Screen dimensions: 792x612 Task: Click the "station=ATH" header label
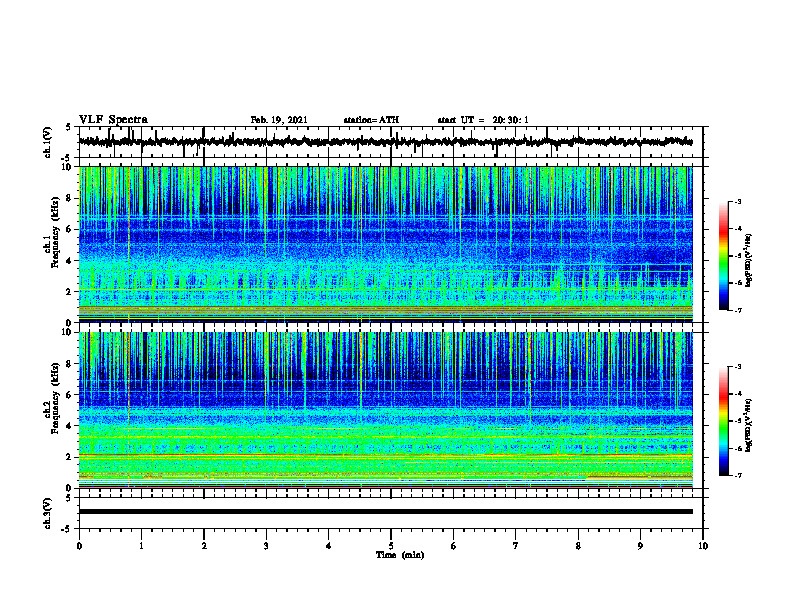pos(371,120)
